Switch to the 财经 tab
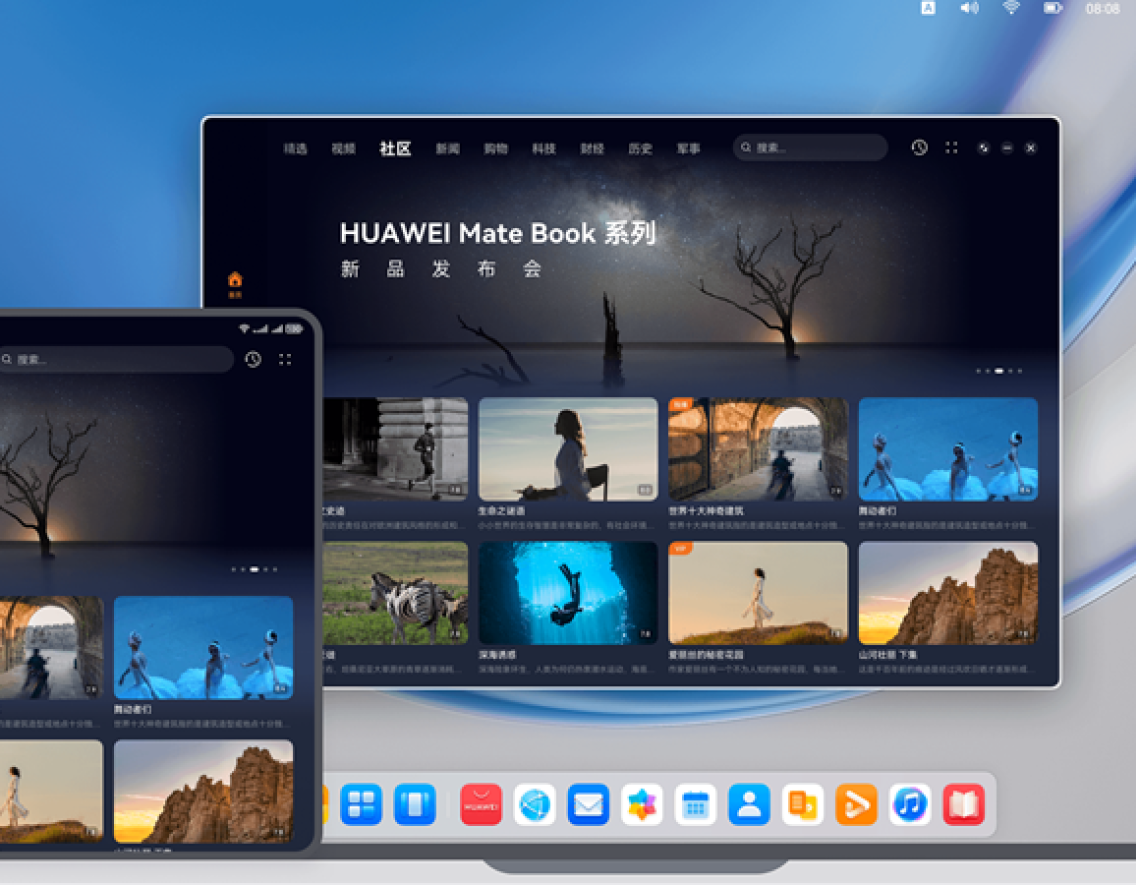The image size is (1136, 885). pos(592,148)
